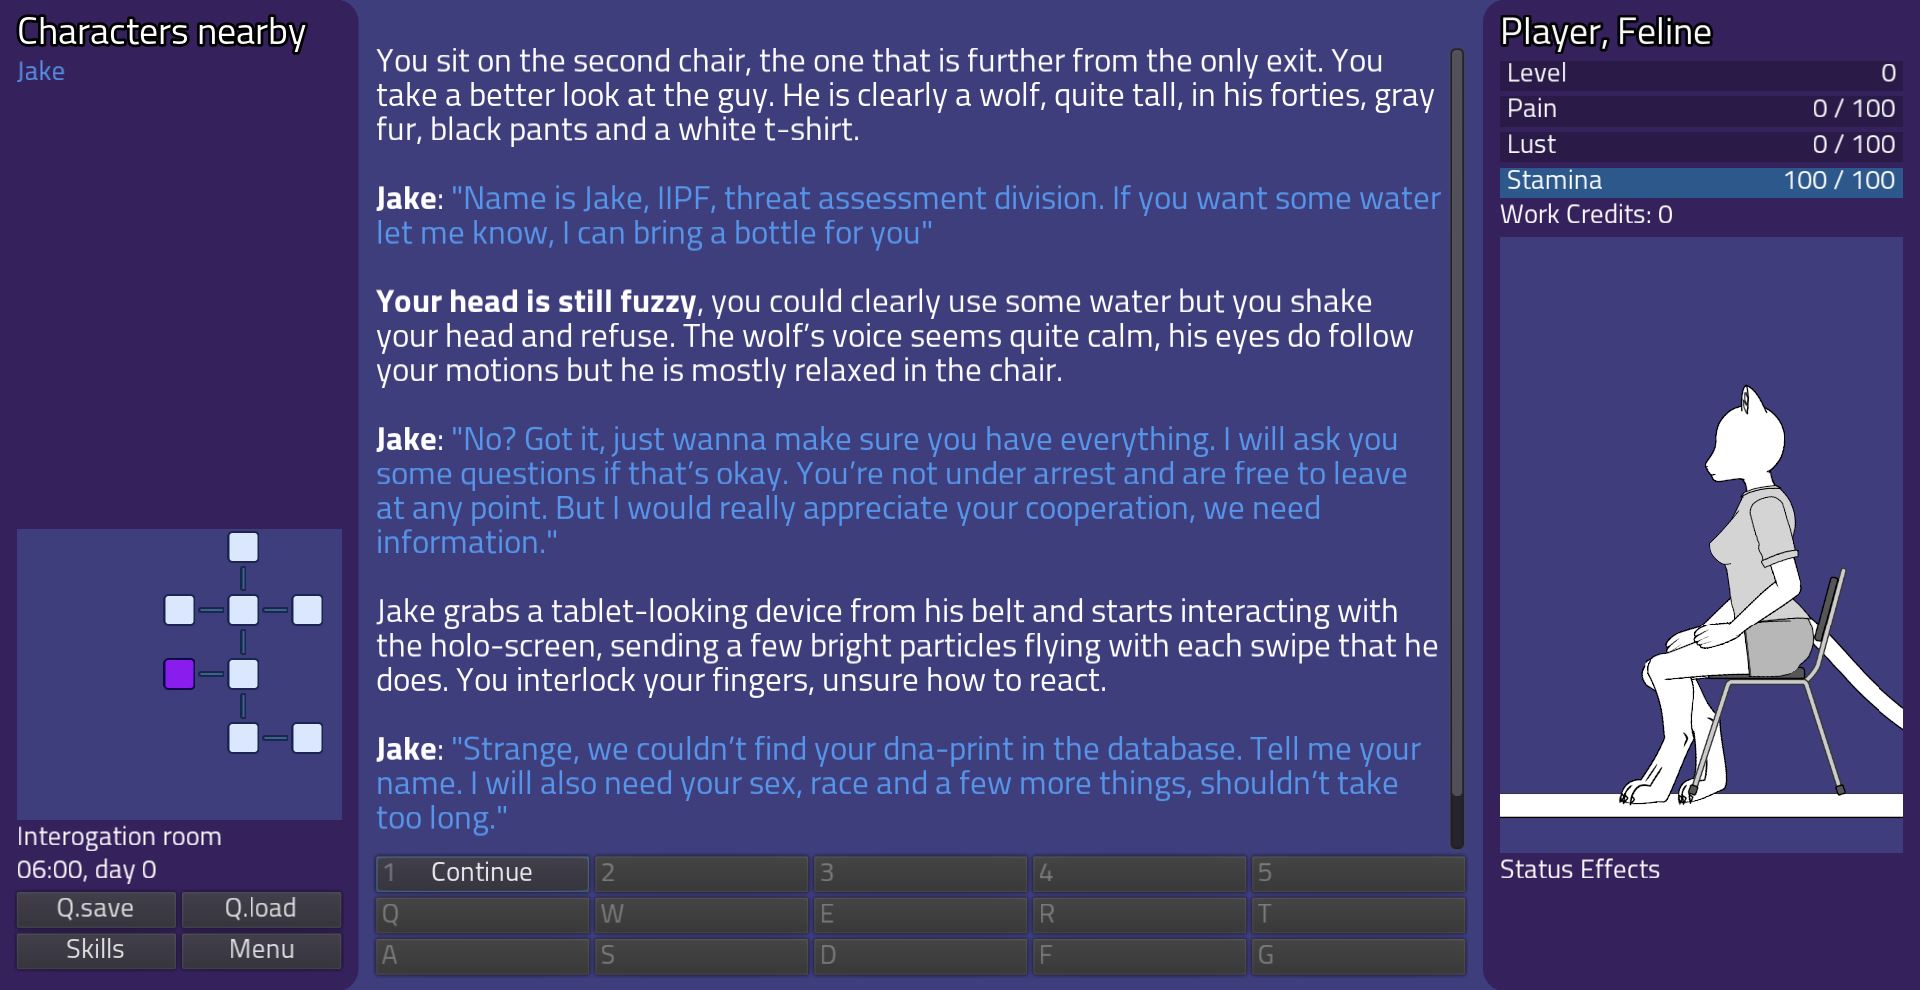The height and width of the screenshot is (990, 1920).
Task: Open the game Menu
Action: click(x=261, y=950)
